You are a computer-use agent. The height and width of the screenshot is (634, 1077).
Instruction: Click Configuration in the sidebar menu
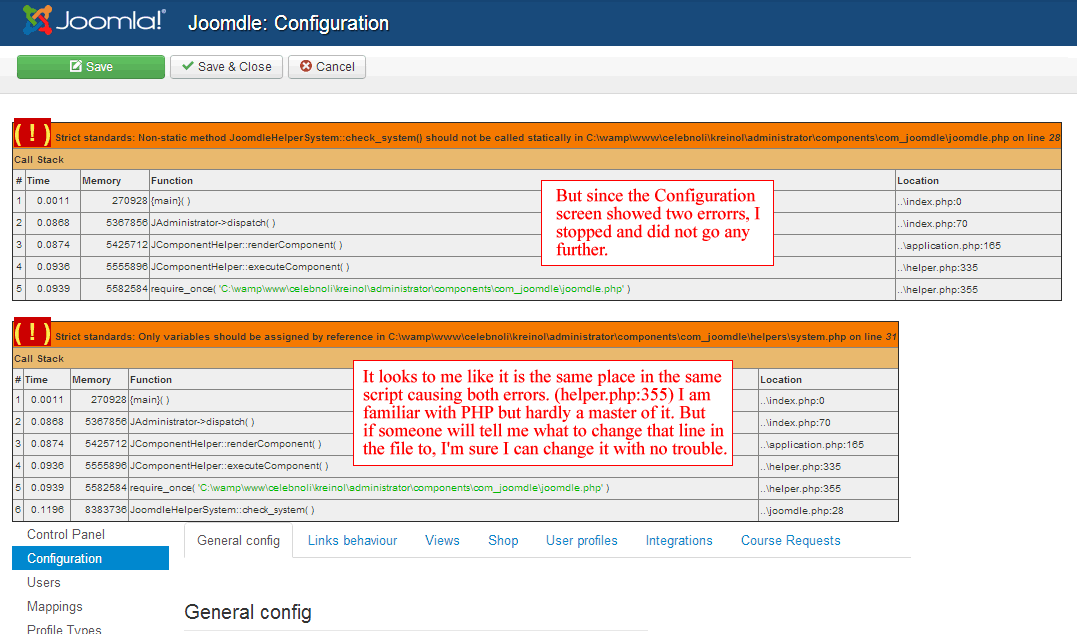coord(65,558)
